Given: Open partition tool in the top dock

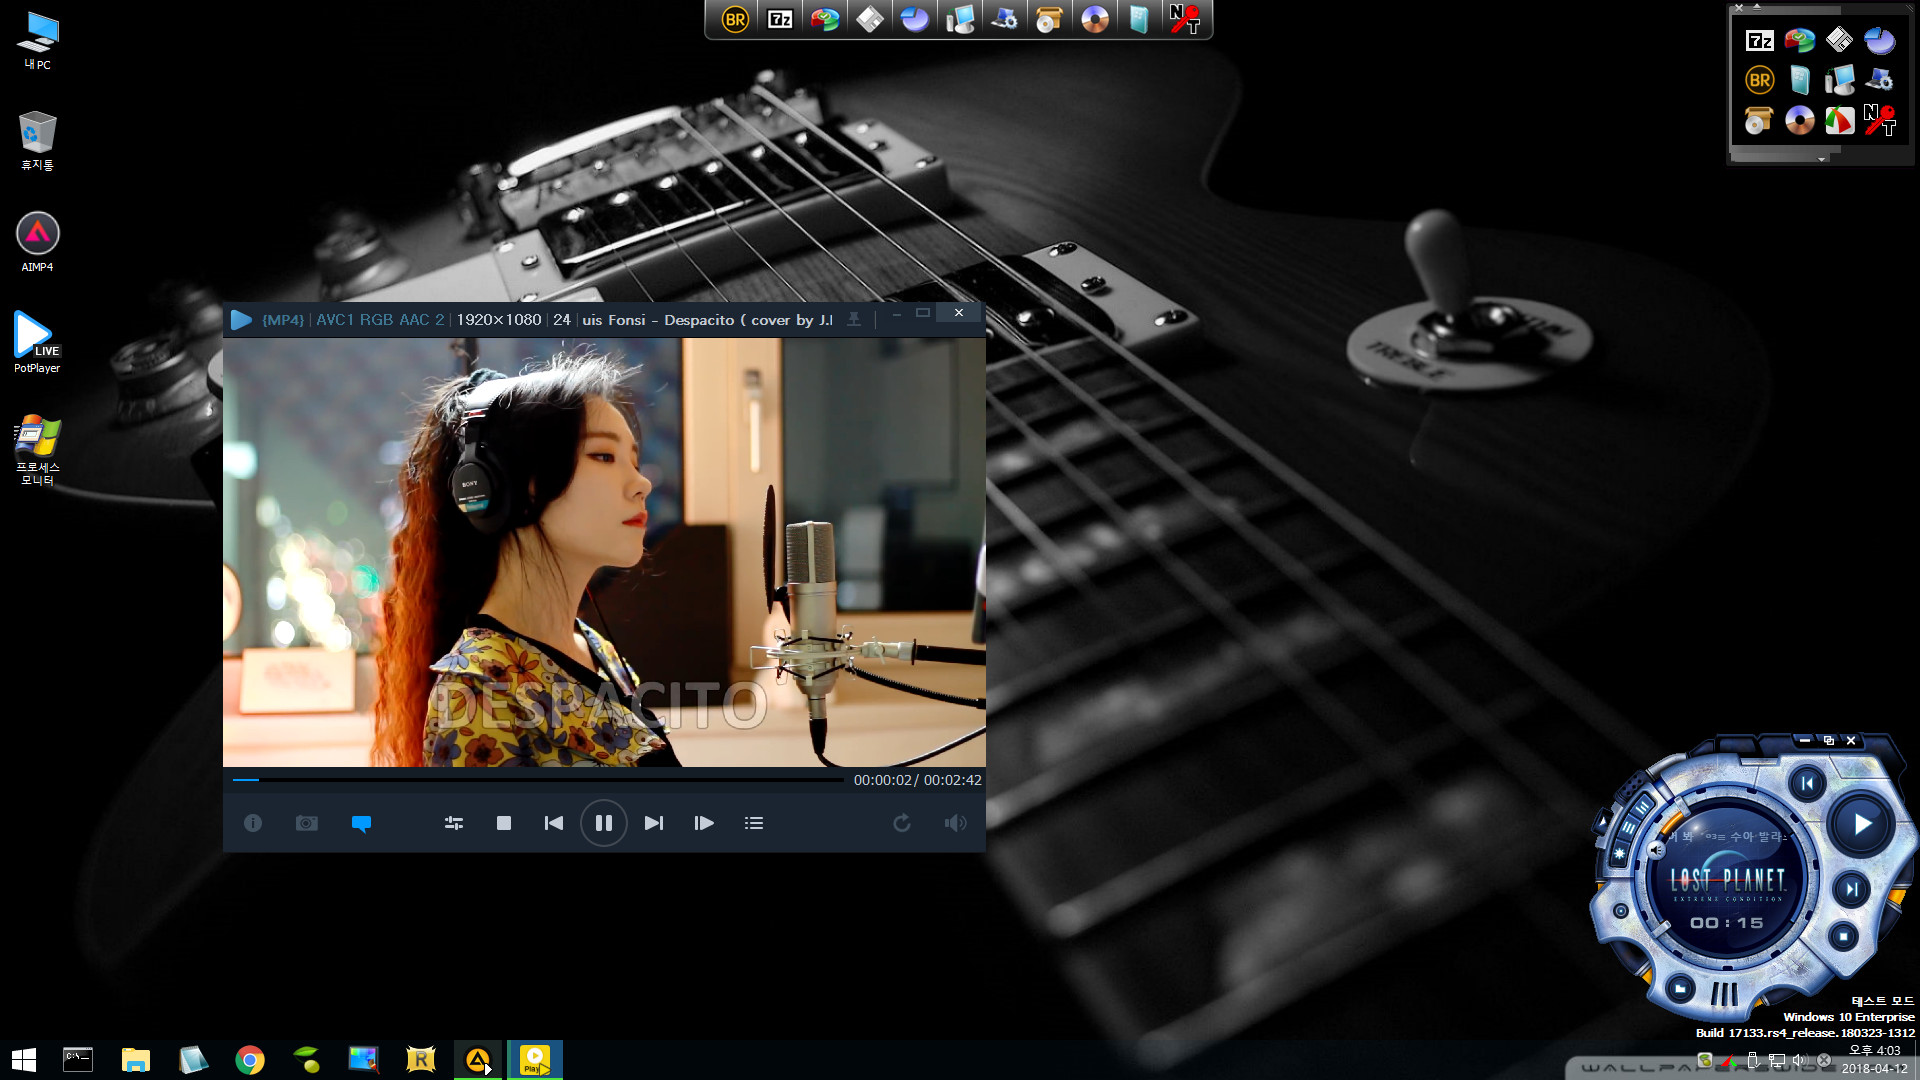Looking at the screenshot, I should [x=825, y=19].
